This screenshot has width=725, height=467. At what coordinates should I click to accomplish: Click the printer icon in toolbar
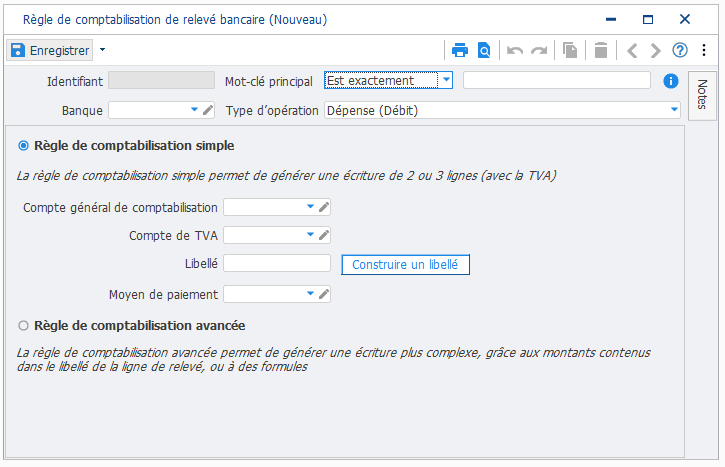(460, 50)
